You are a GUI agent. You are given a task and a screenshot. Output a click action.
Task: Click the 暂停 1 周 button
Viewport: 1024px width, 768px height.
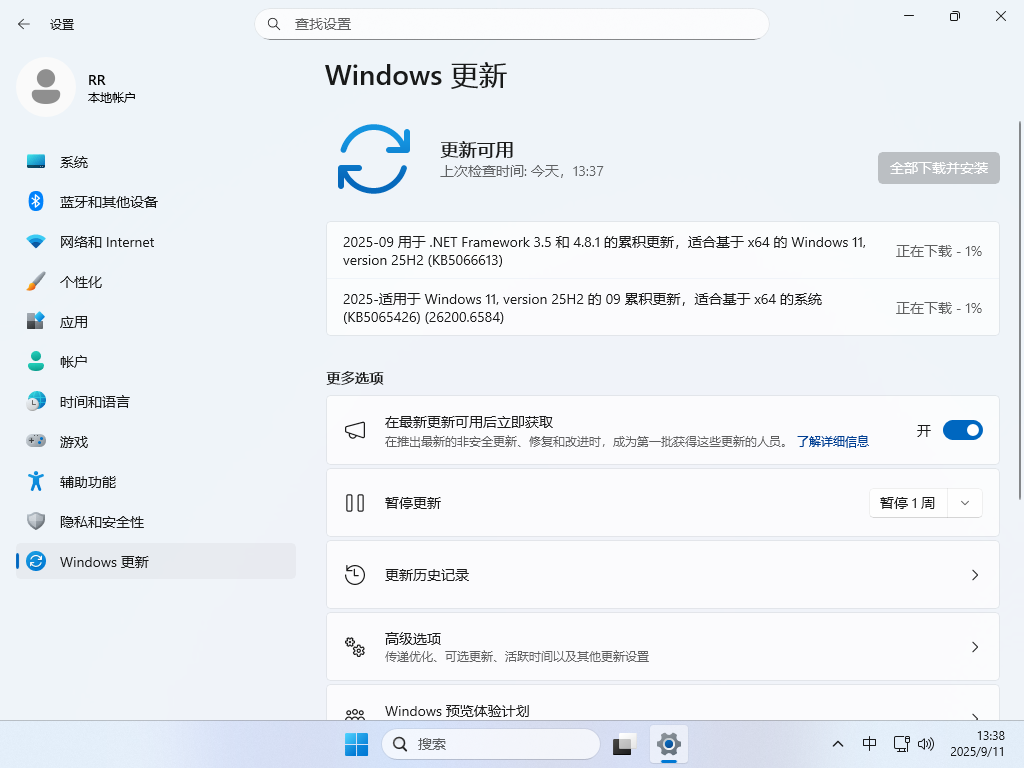pyautogui.click(x=908, y=503)
